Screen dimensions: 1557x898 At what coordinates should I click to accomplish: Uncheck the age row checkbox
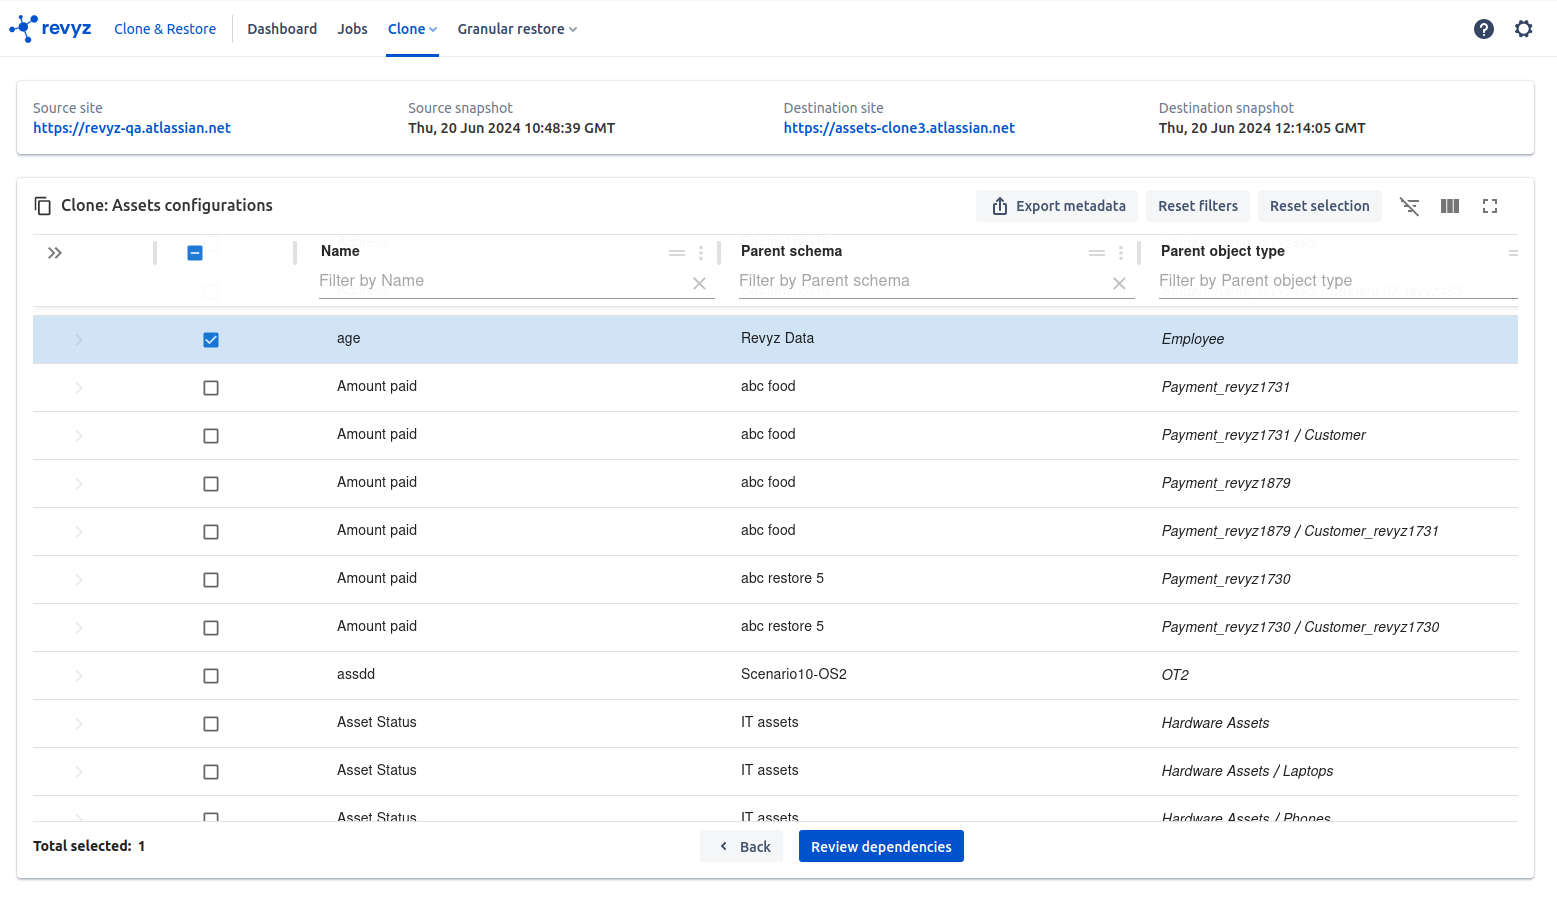coord(211,340)
